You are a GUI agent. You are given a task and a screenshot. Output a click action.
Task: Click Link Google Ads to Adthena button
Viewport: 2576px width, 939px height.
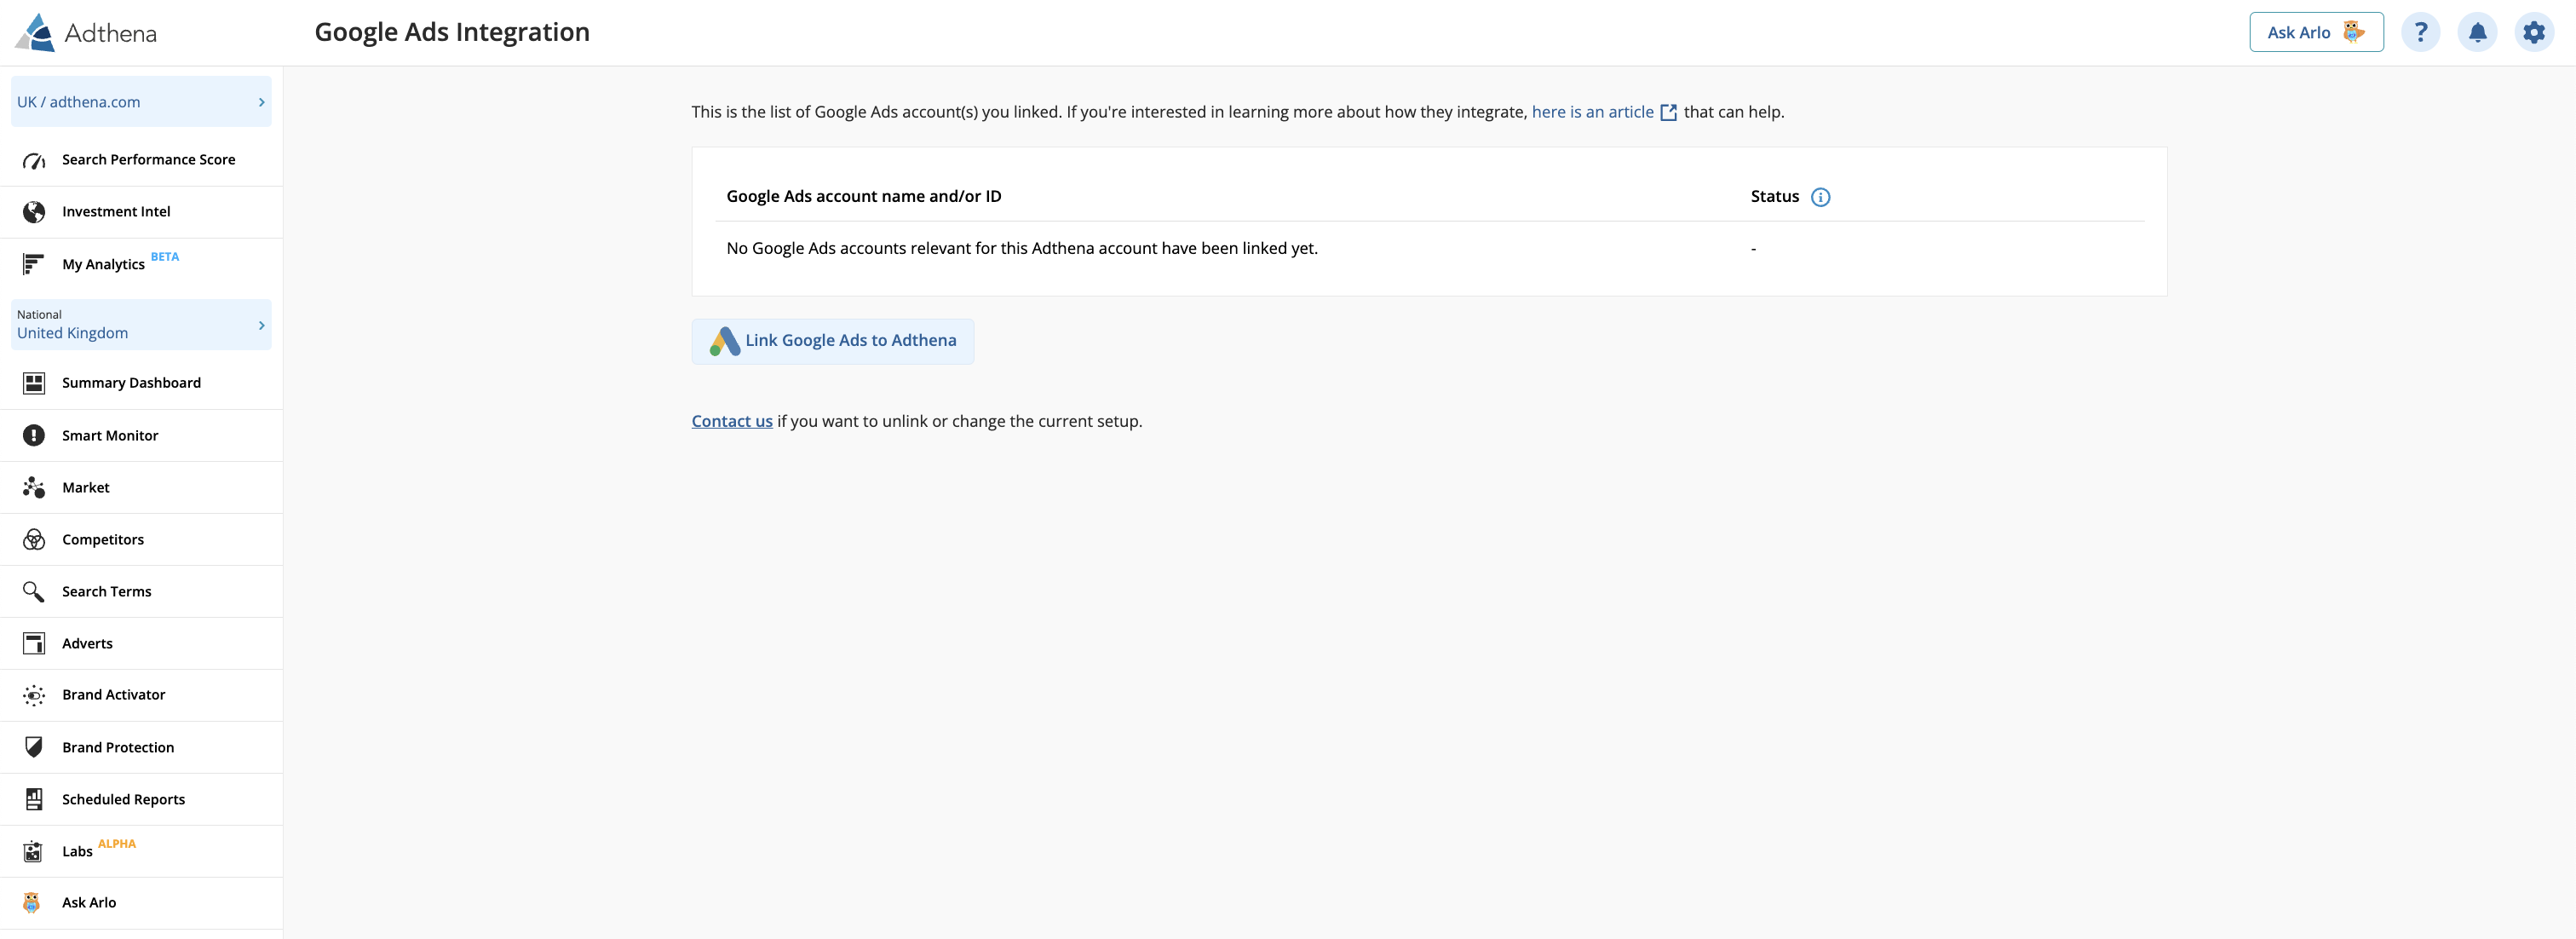[x=832, y=341]
